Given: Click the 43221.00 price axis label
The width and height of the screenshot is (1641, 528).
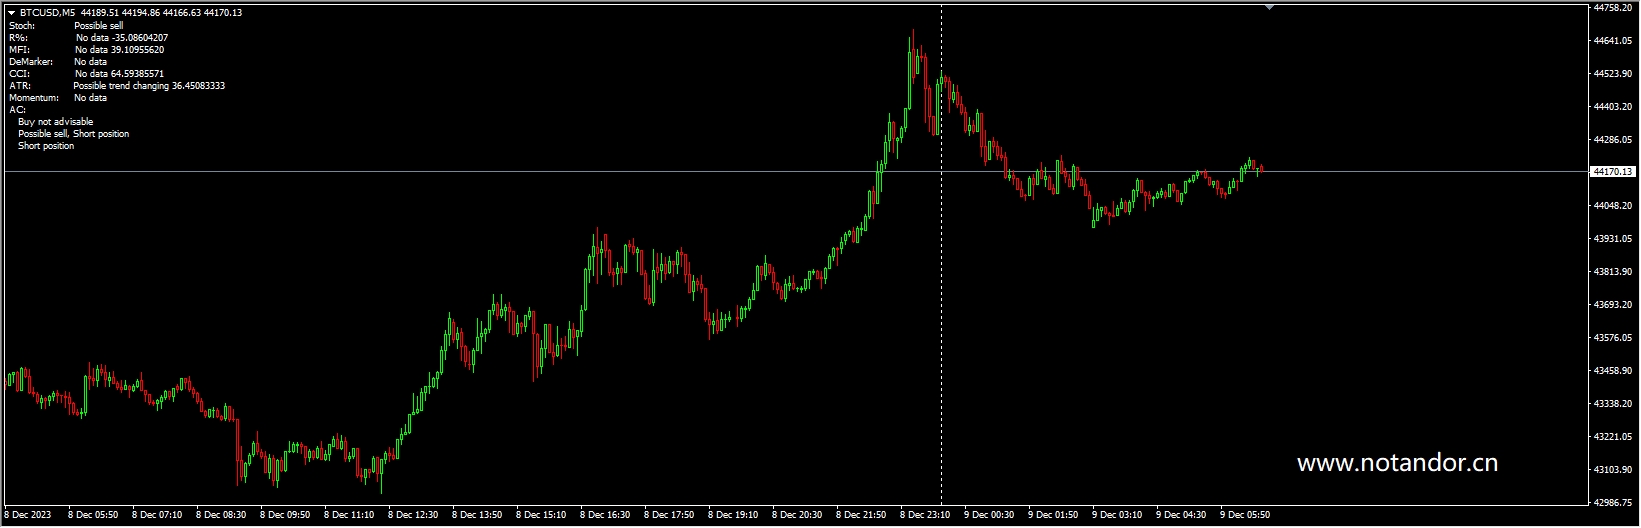Looking at the screenshot, I should click(x=1612, y=436).
